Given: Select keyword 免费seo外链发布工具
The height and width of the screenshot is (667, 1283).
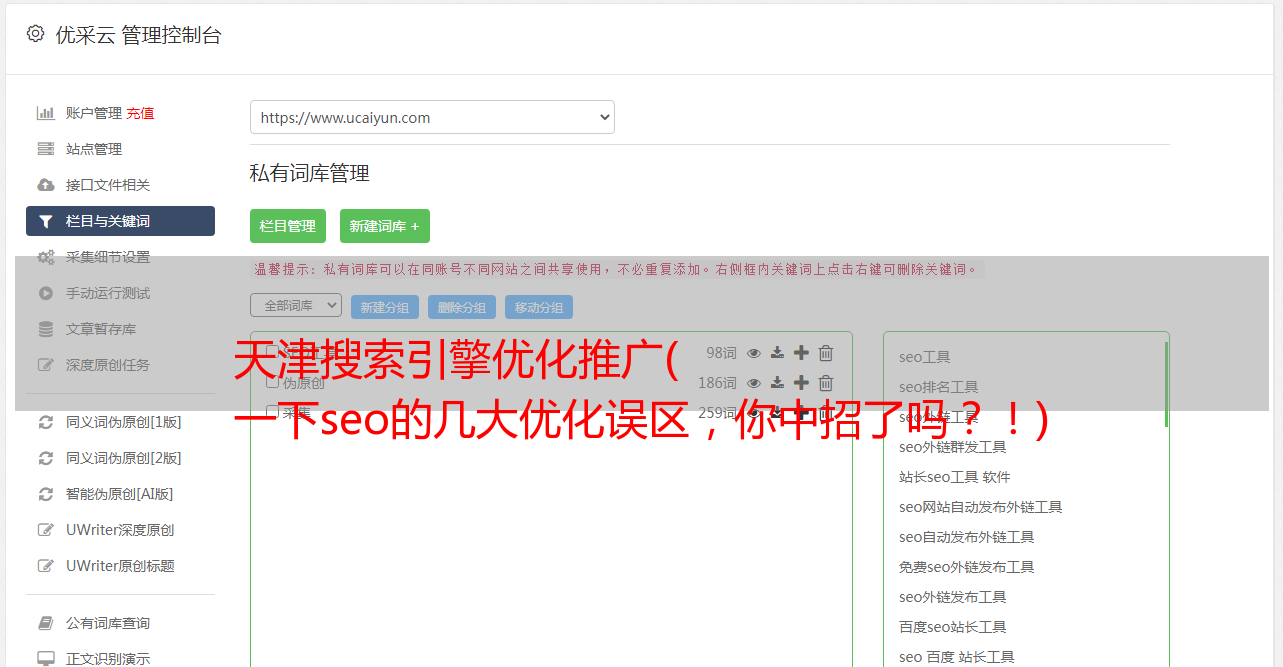Looking at the screenshot, I should 966,567.
